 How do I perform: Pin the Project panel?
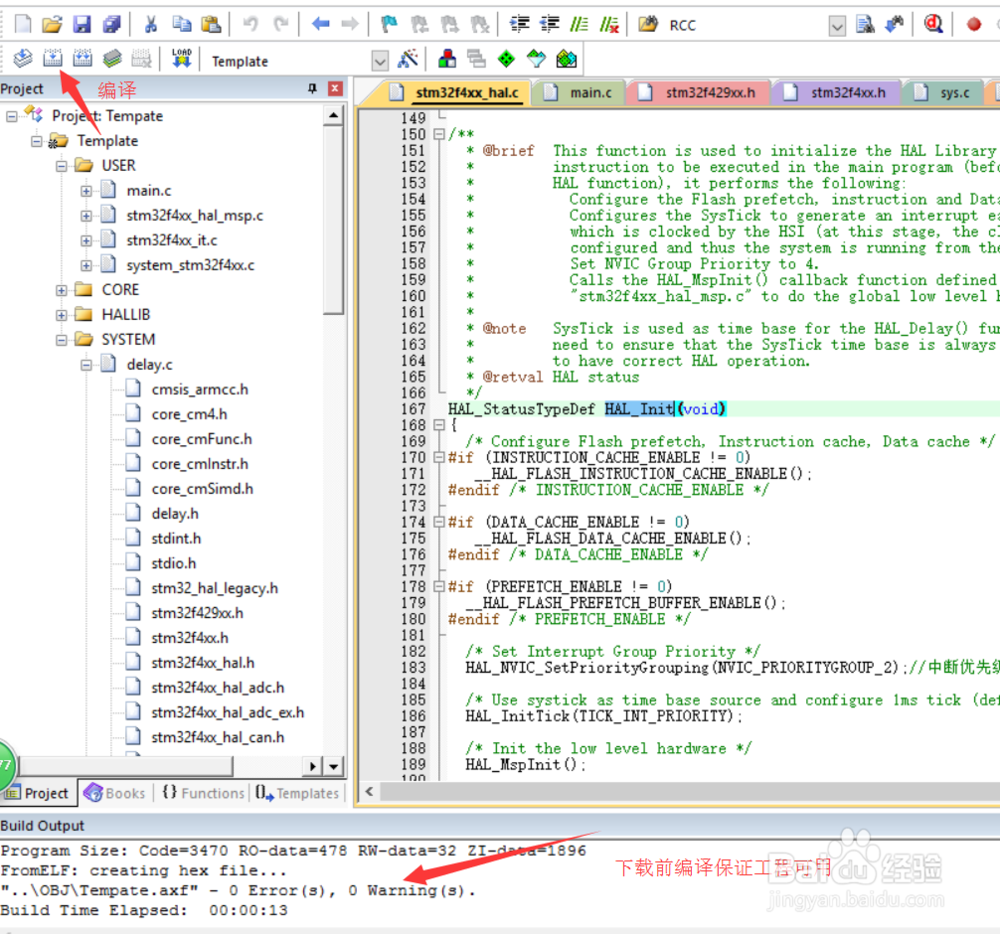(312, 89)
